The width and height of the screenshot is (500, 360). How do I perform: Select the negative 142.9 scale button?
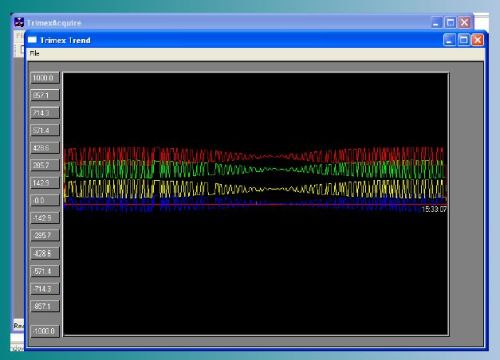45,218
